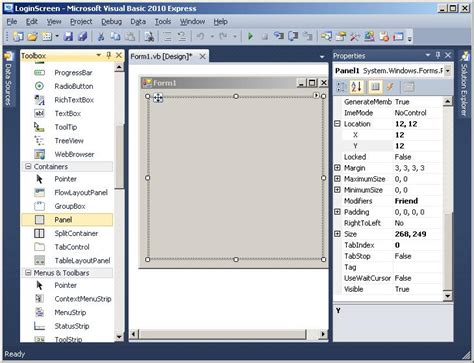The width and height of the screenshot is (474, 363).
Task: Expand the MaximumSize property node
Action: click(337, 179)
